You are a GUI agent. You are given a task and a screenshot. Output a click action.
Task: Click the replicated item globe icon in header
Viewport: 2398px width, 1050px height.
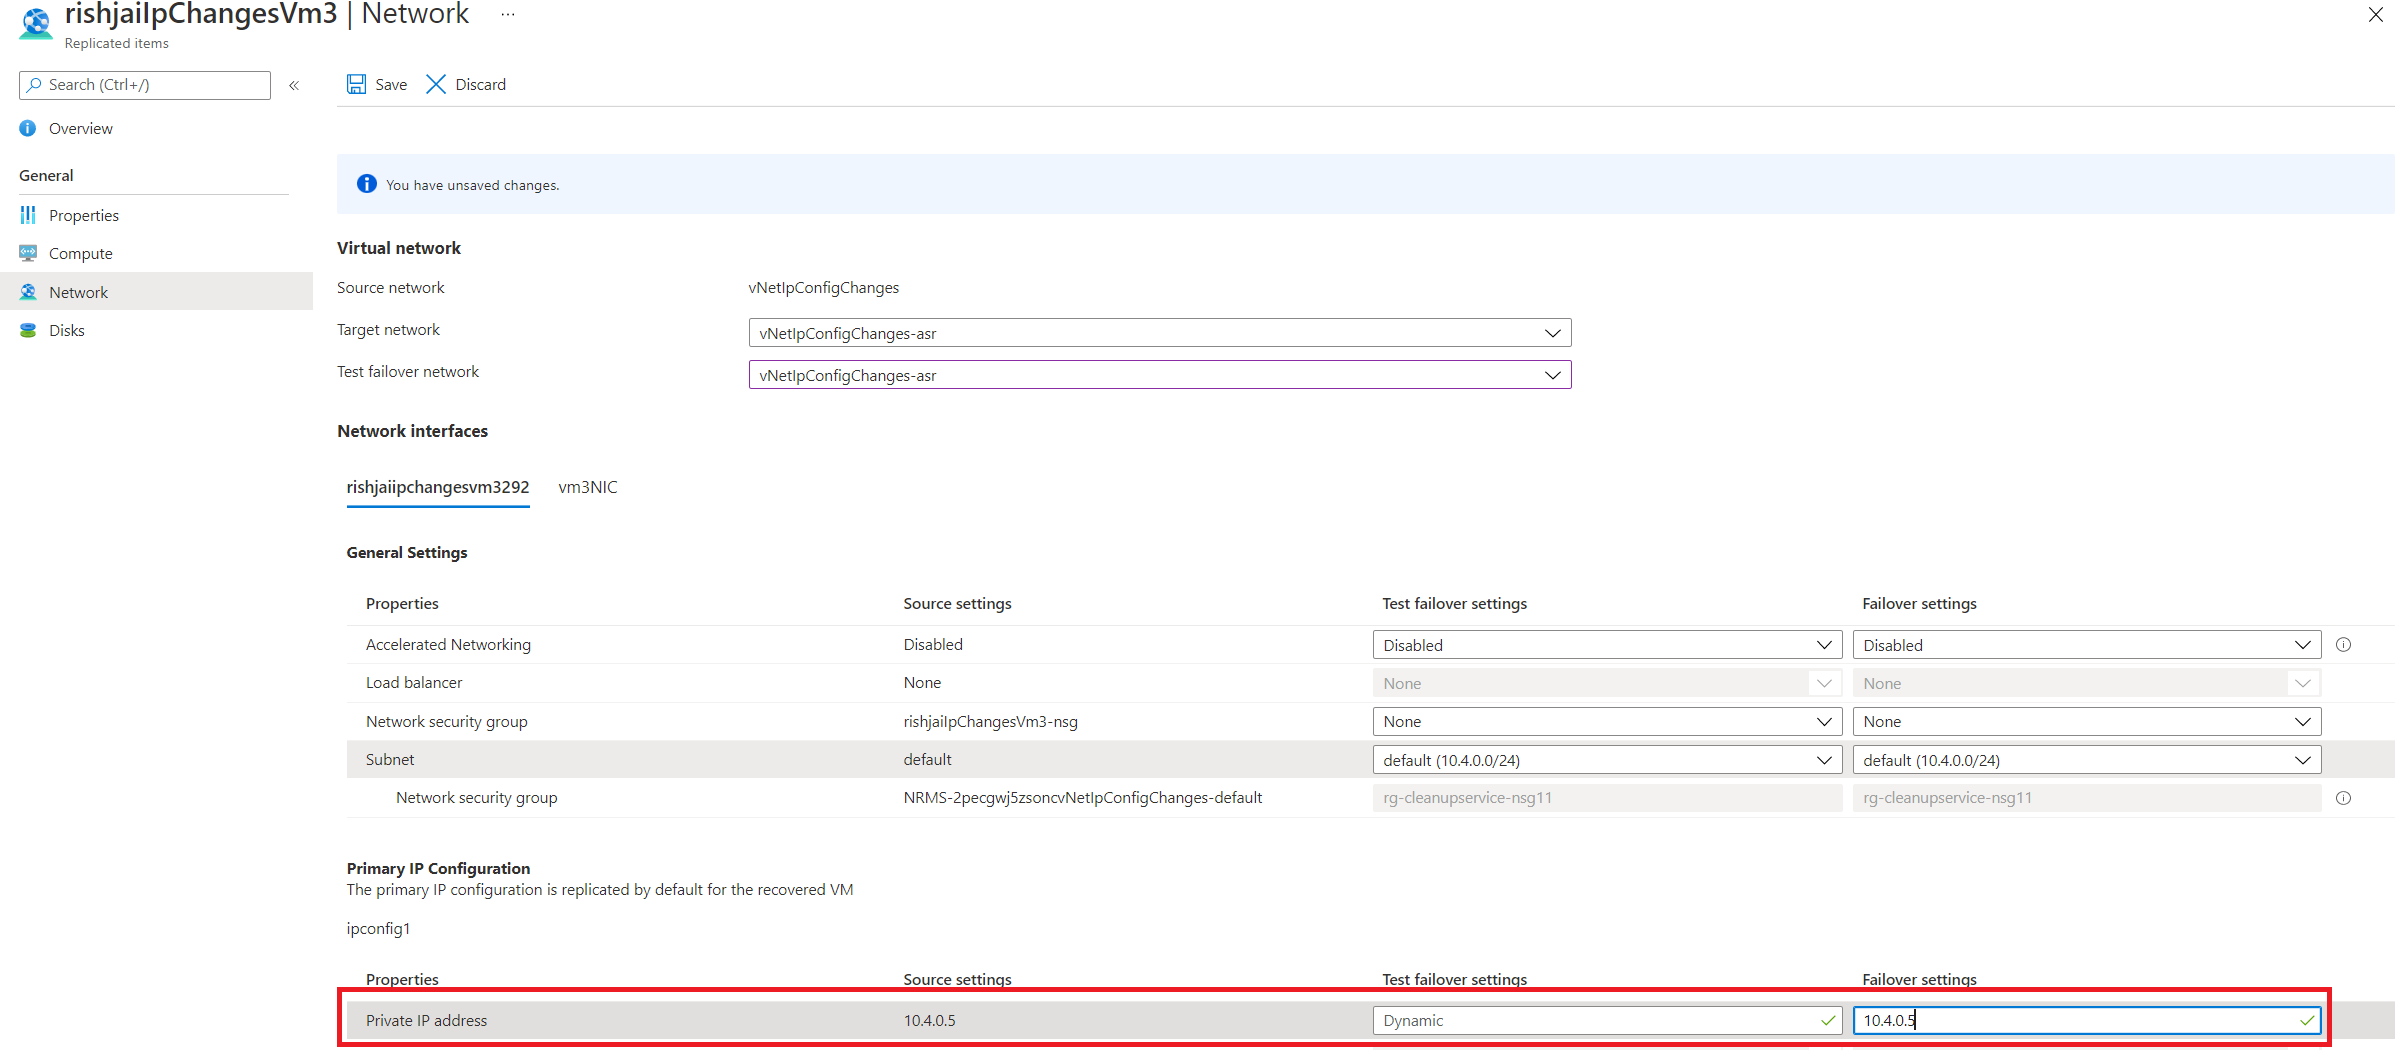[x=36, y=24]
